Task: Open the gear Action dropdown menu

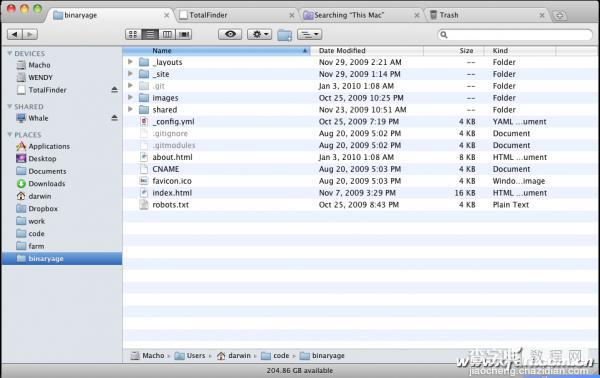Action: point(259,34)
